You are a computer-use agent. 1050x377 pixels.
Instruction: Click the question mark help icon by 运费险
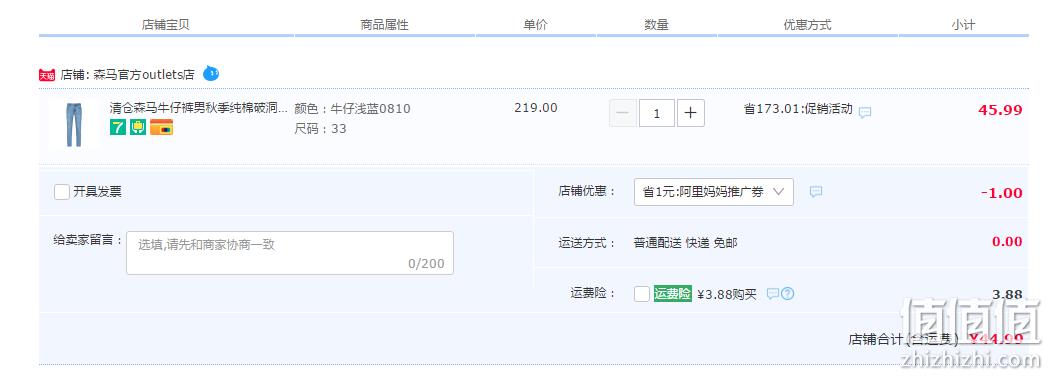click(x=788, y=293)
